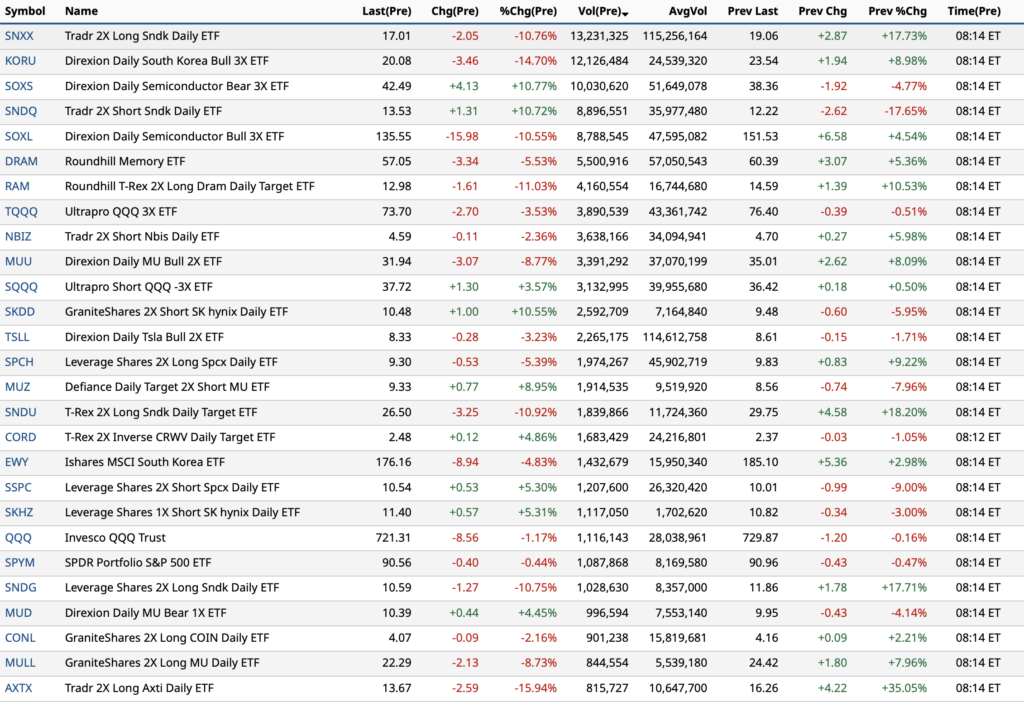Viewport: 1024px width, 702px height.
Task: Open the SNXX symbol link
Action: (x=19, y=36)
